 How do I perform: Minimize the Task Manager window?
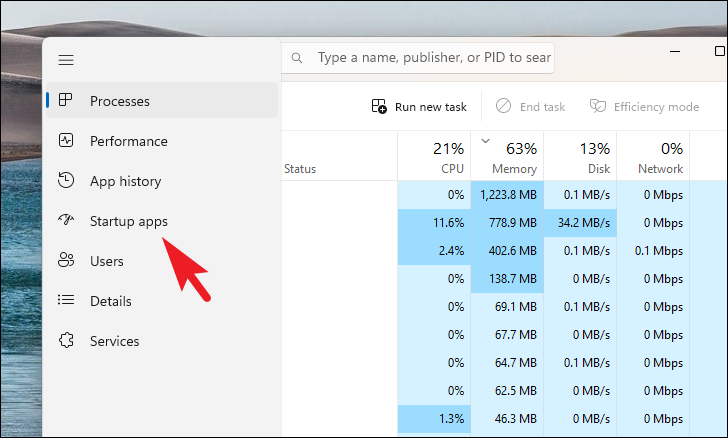tap(675, 51)
